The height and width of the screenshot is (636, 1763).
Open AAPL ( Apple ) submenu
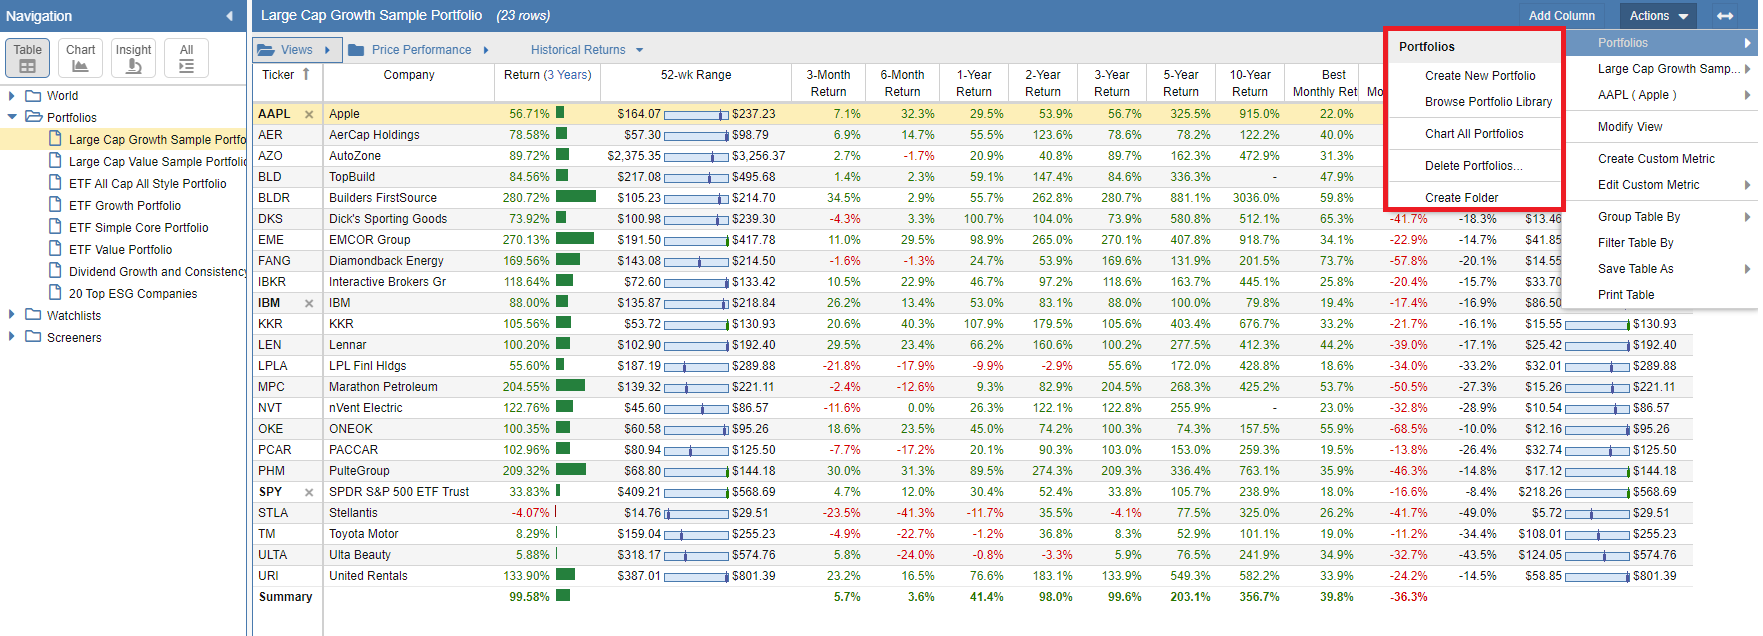point(1661,95)
